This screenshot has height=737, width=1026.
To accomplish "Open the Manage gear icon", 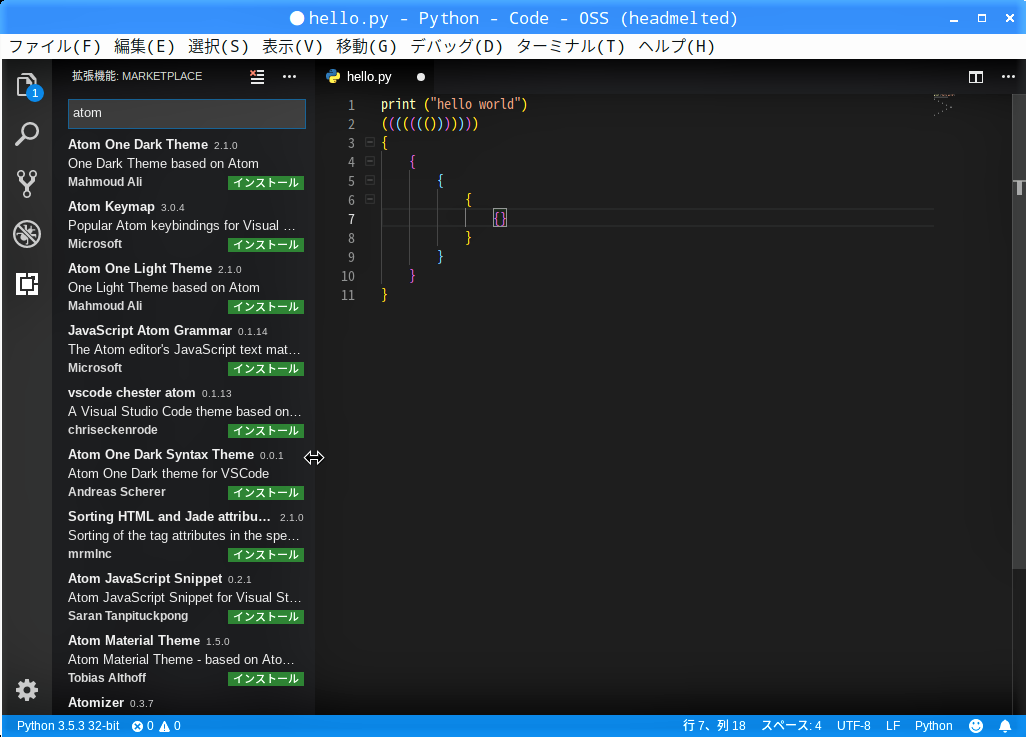I will click(x=27, y=689).
